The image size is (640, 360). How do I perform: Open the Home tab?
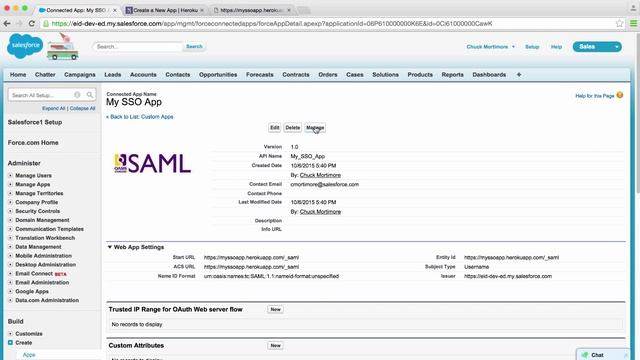(x=18, y=75)
